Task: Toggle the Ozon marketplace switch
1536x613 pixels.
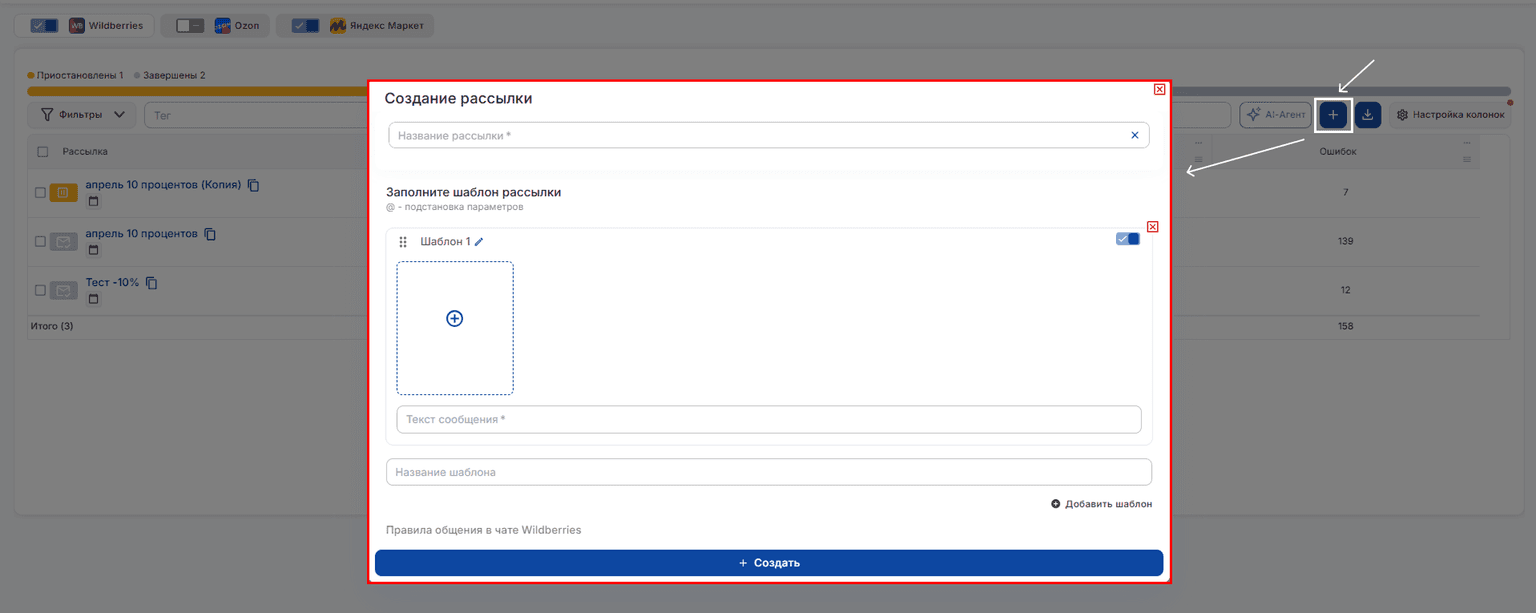Action: 190,26
